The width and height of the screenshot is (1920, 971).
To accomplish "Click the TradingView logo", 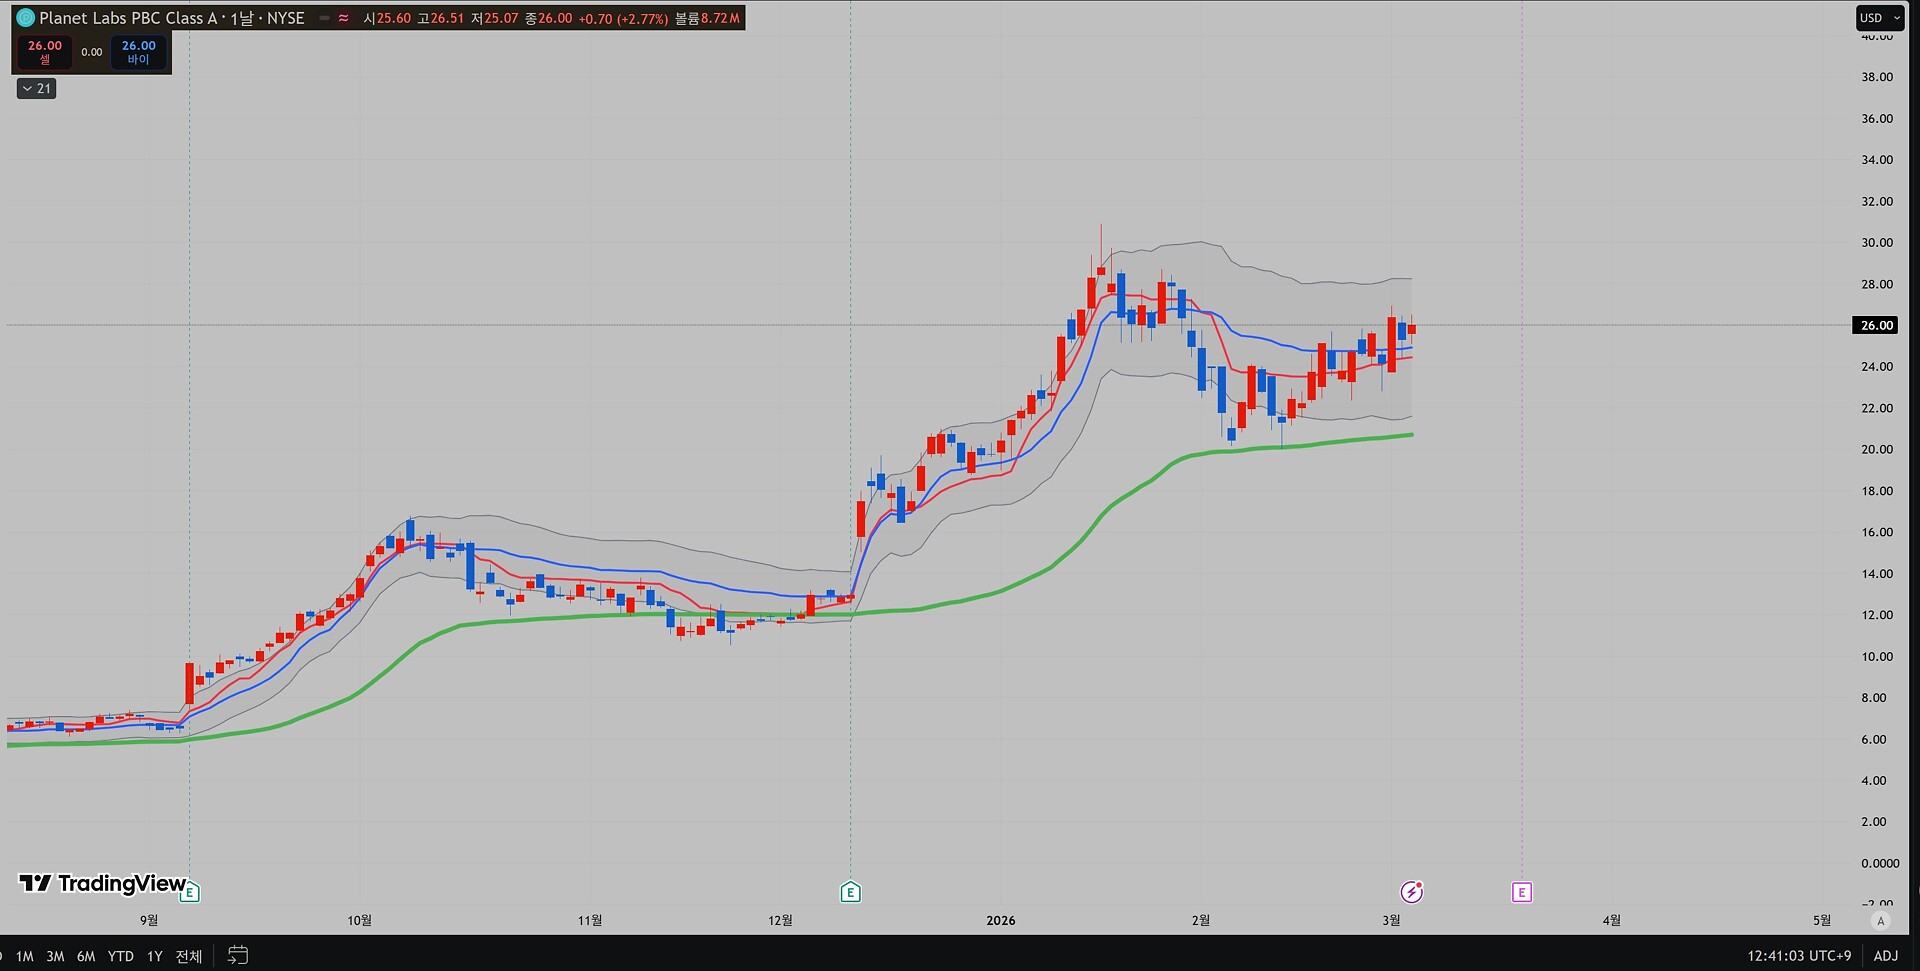I will coord(103,883).
